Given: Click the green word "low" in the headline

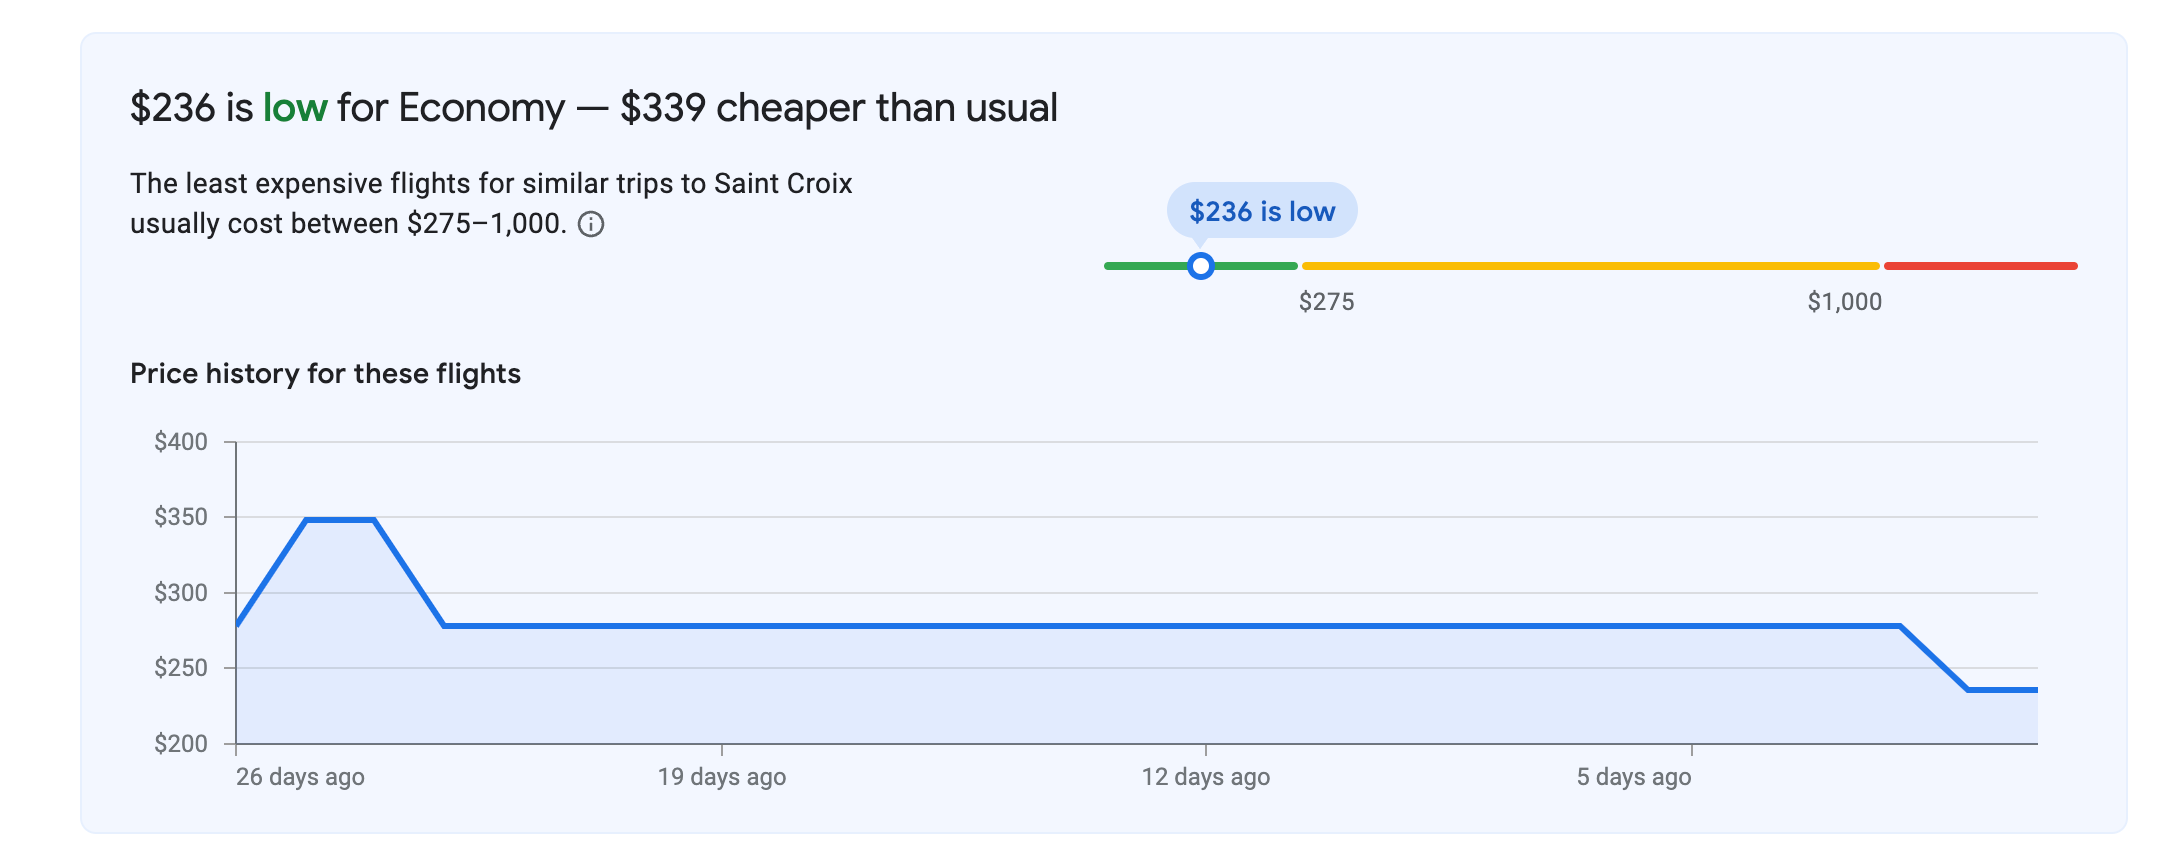Looking at the screenshot, I should (x=295, y=108).
